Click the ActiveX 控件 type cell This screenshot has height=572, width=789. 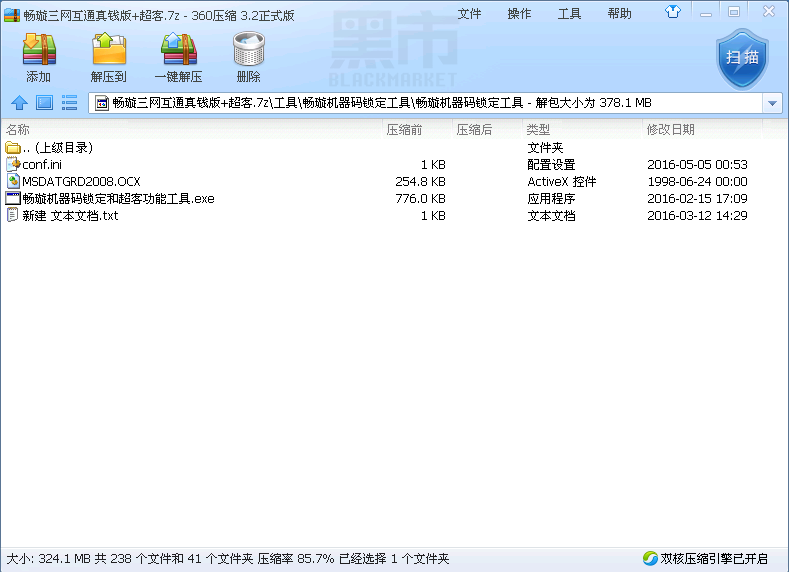[562, 182]
